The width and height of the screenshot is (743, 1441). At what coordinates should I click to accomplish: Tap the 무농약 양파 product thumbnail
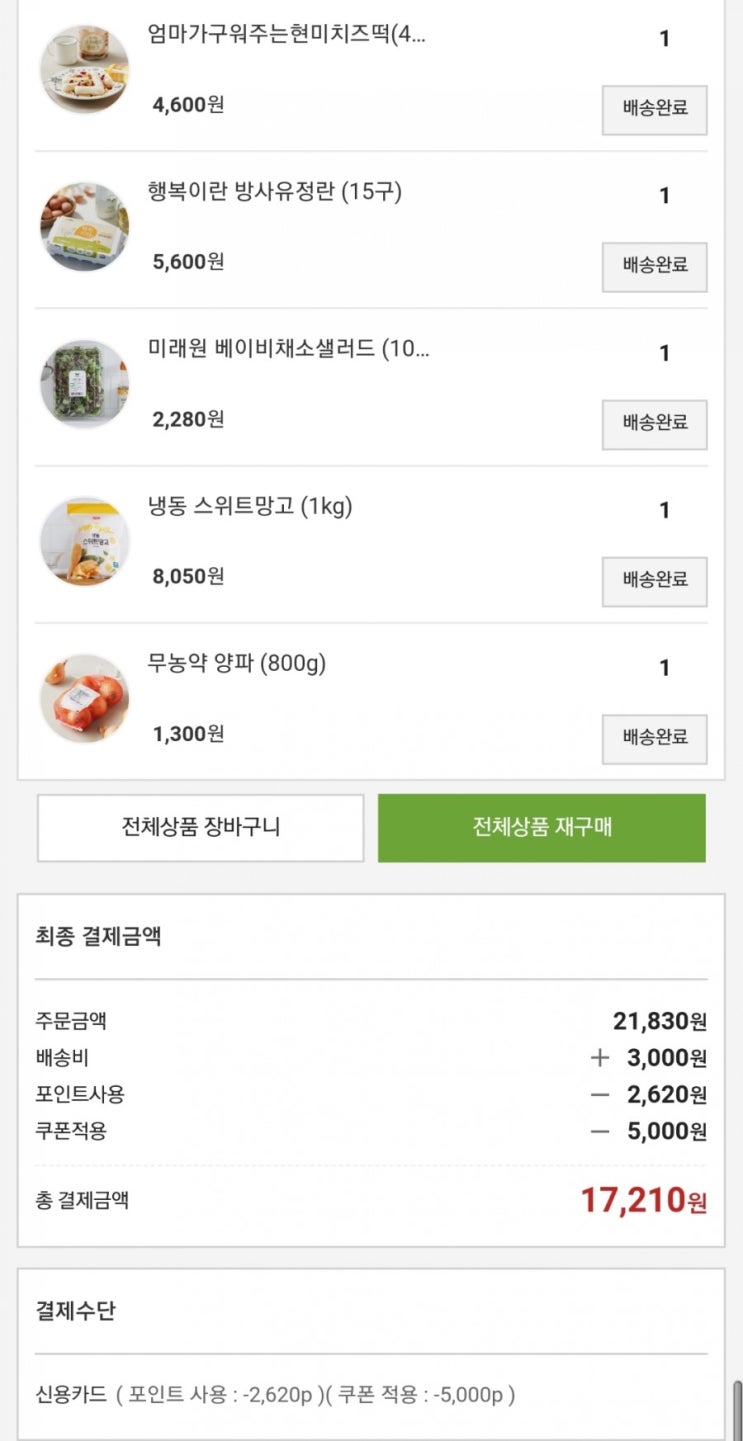tap(84, 698)
